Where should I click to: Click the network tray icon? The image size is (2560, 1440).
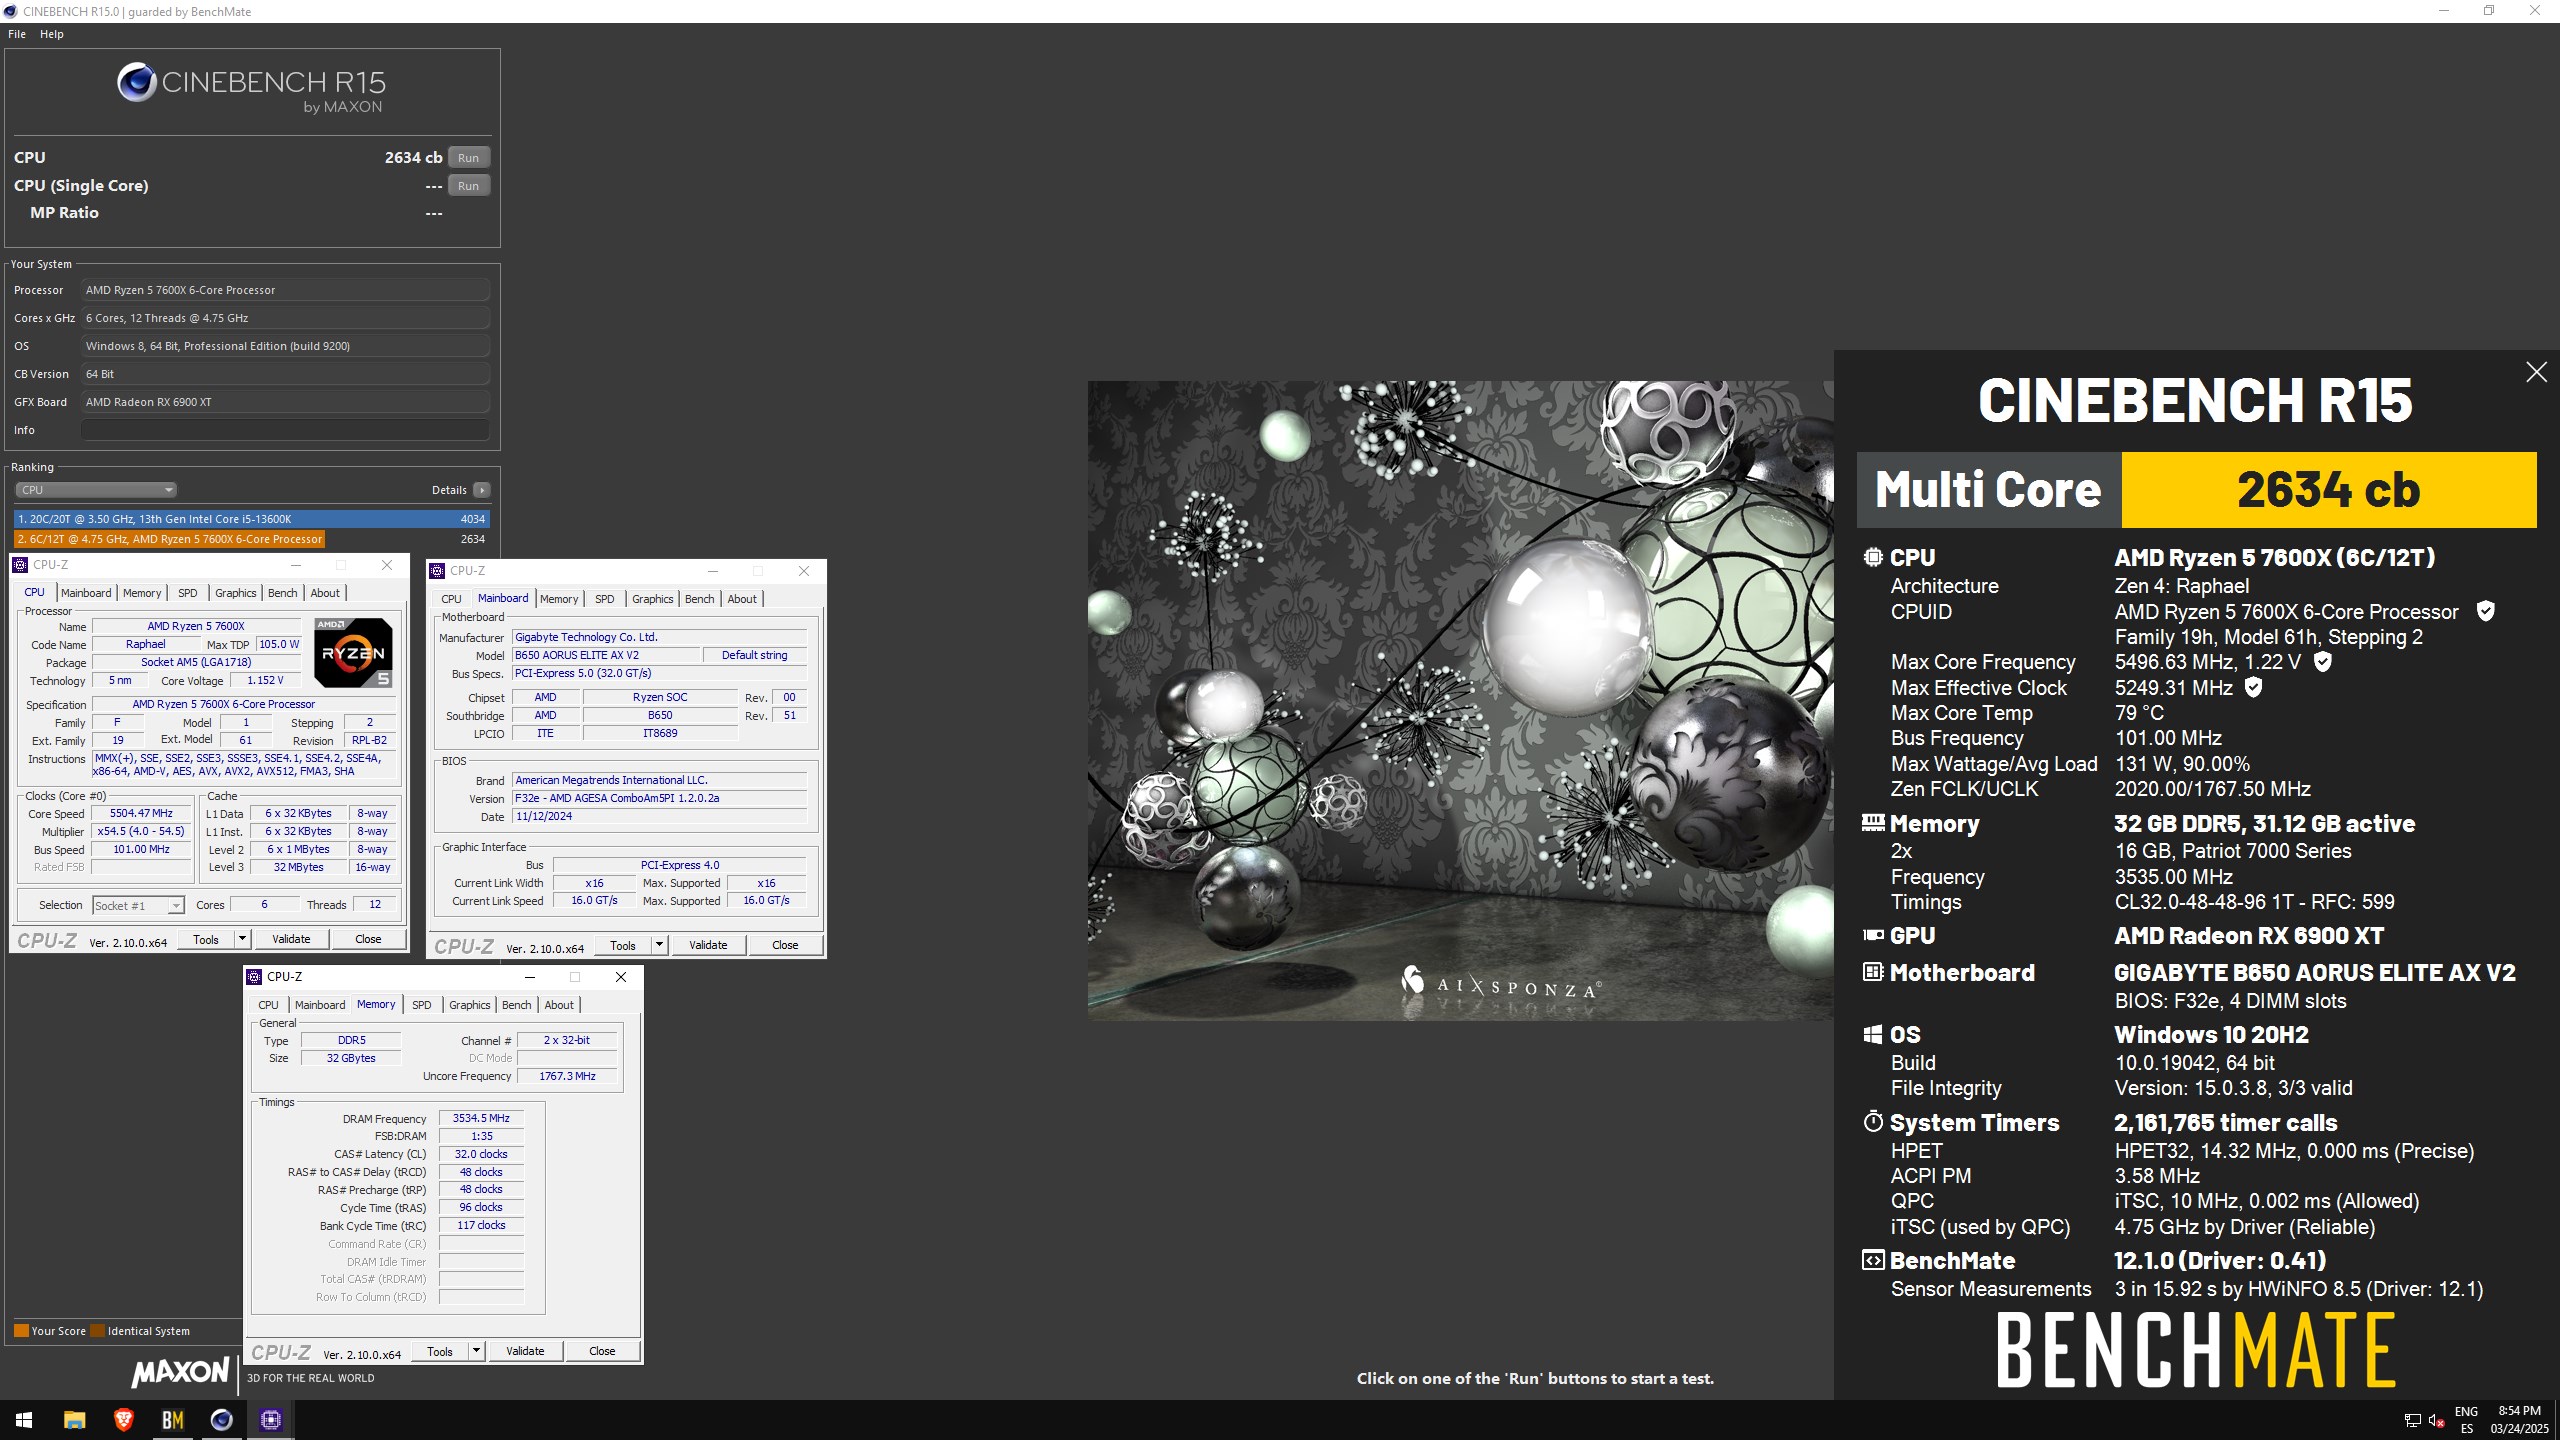point(2412,1420)
